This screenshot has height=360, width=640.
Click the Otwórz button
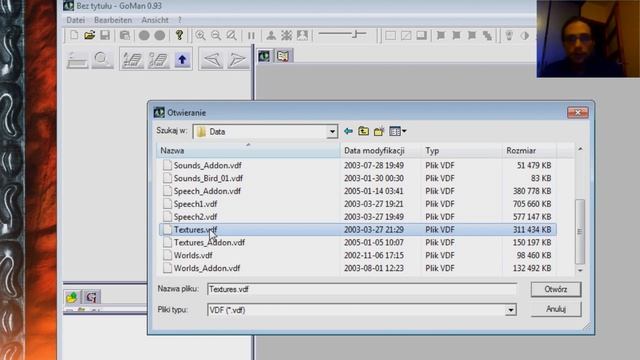(556, 289)
